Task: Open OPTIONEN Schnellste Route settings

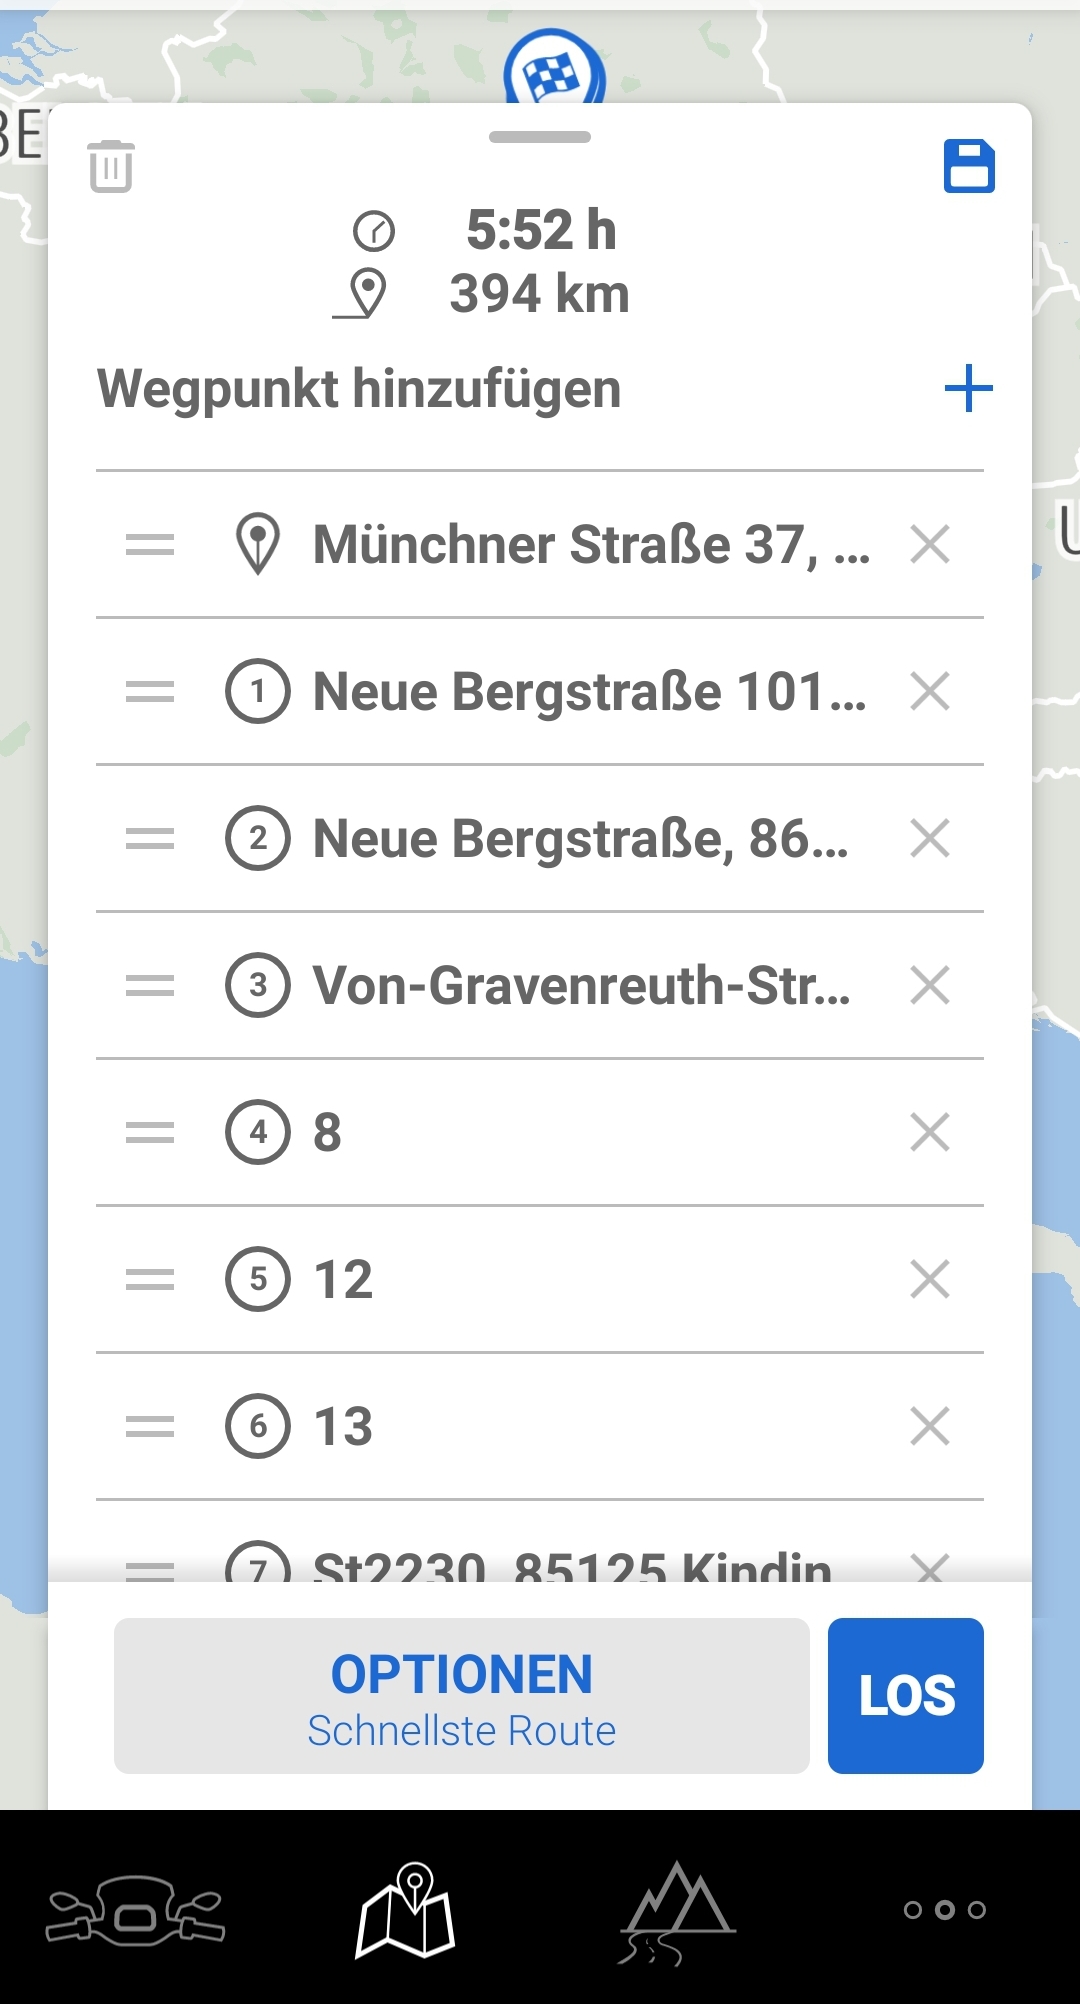Action: coord(461,1696)
